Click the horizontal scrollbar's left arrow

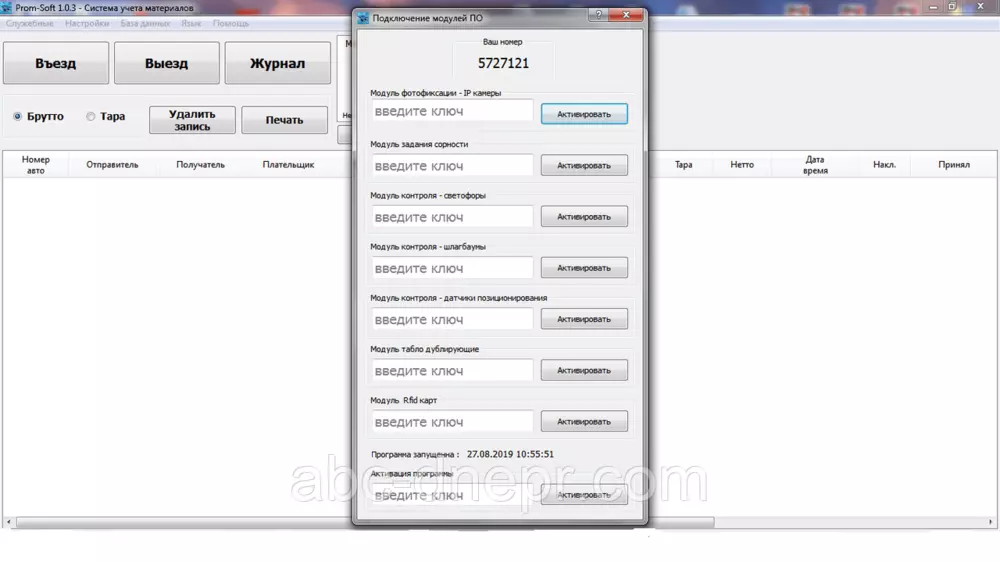point(9,523)
